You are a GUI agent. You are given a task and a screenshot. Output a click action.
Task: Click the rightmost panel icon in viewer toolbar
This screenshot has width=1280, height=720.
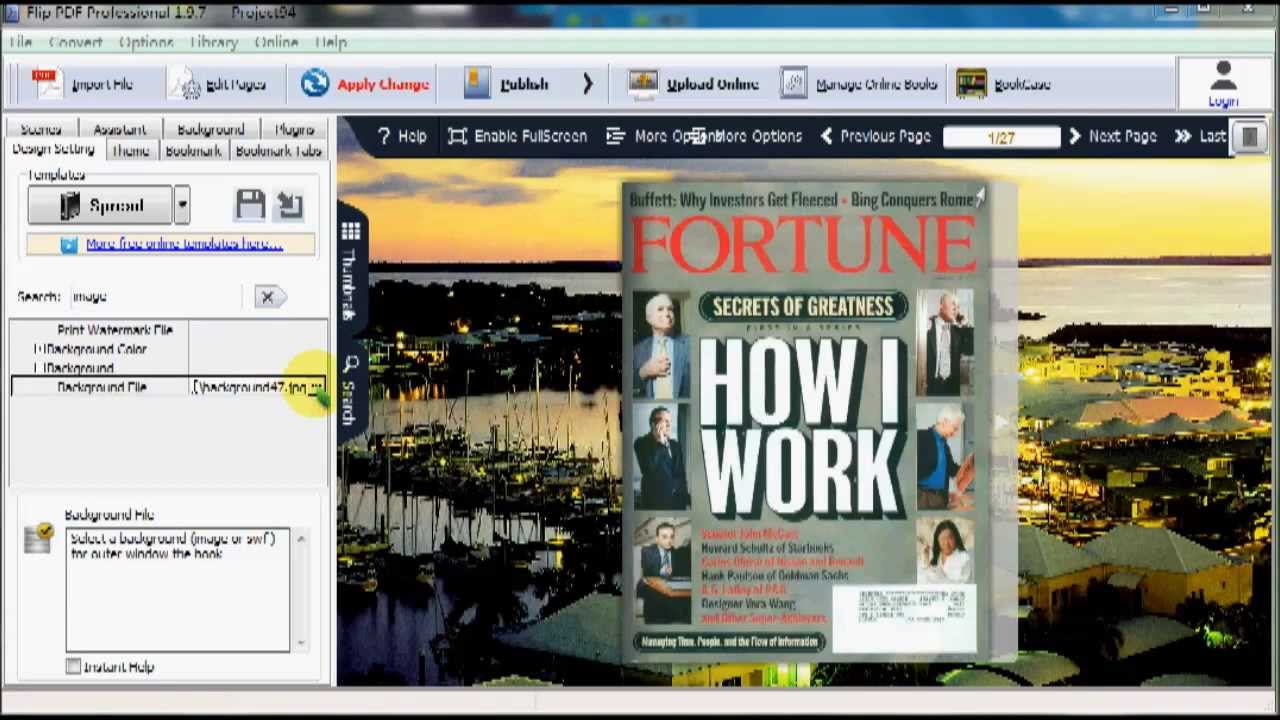click(1250, 137)
